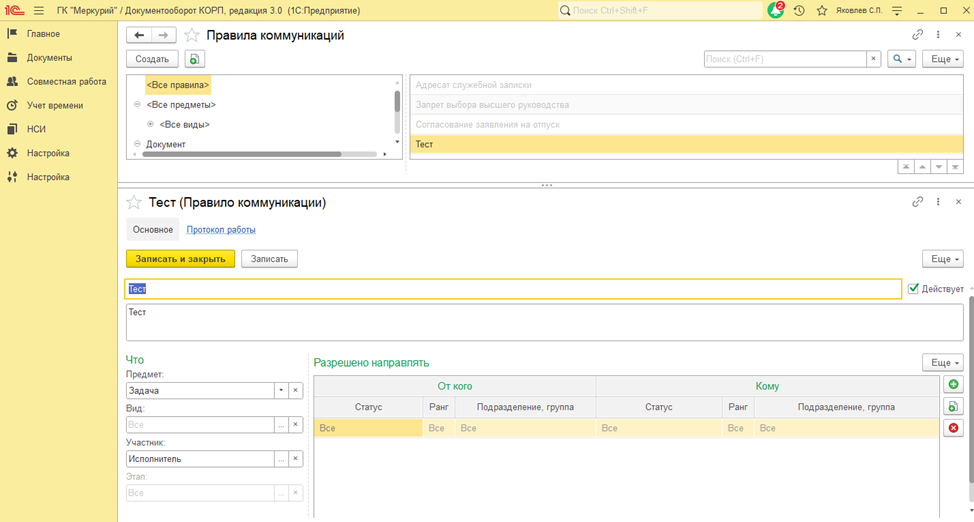Copy permission row icon
974x522 pixels.
954,406
